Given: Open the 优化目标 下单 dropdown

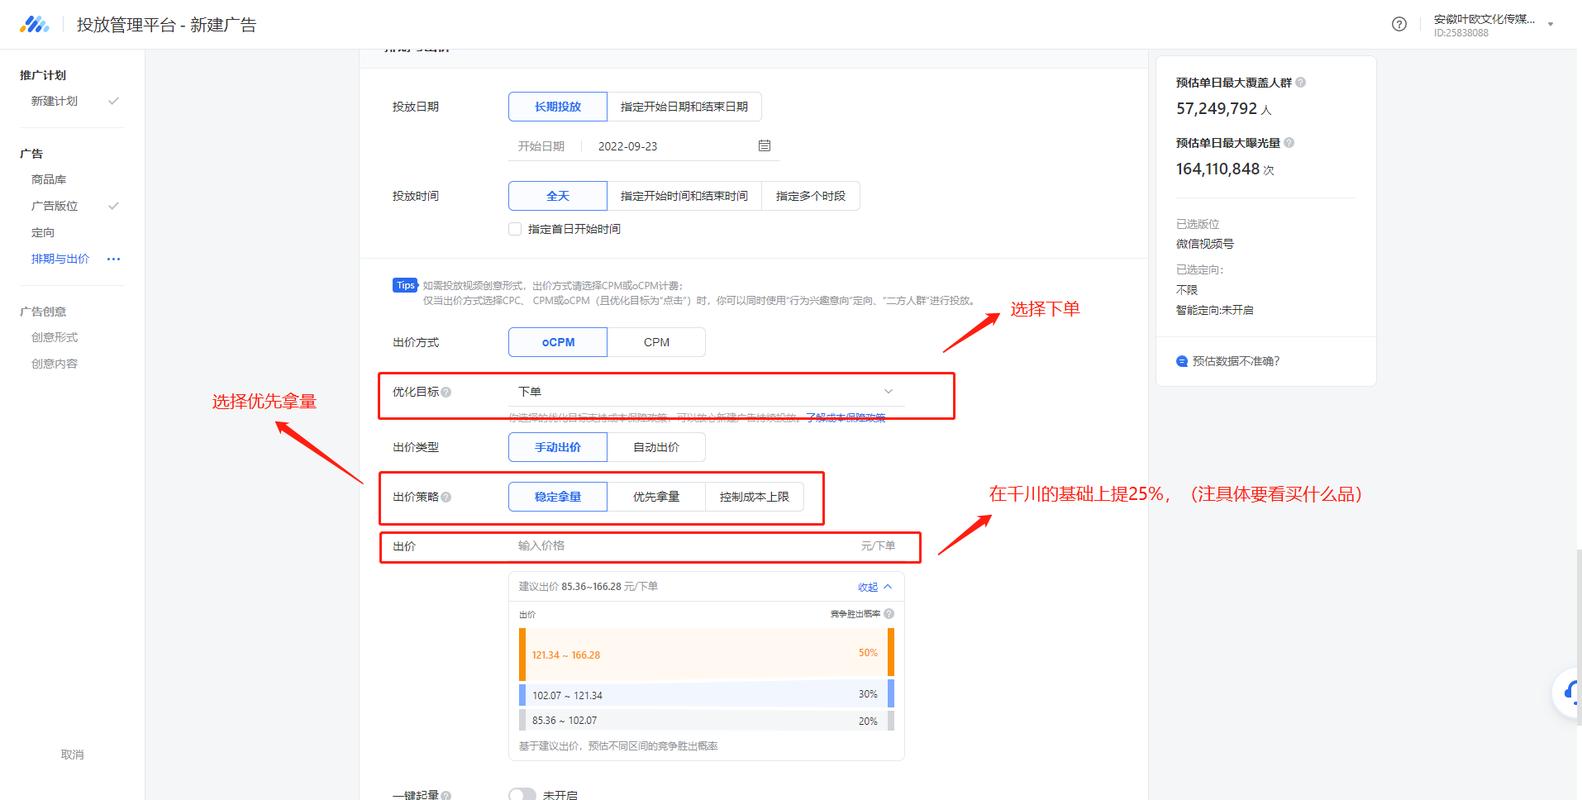Looking at the screenshot, I should click(706, 392).
